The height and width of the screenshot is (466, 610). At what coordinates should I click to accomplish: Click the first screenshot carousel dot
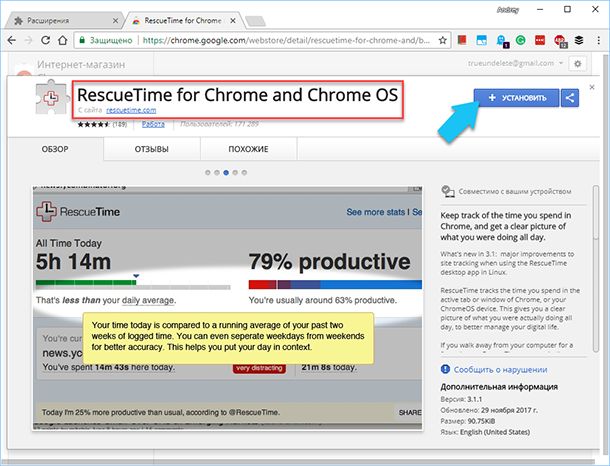(x=207, y=172)
